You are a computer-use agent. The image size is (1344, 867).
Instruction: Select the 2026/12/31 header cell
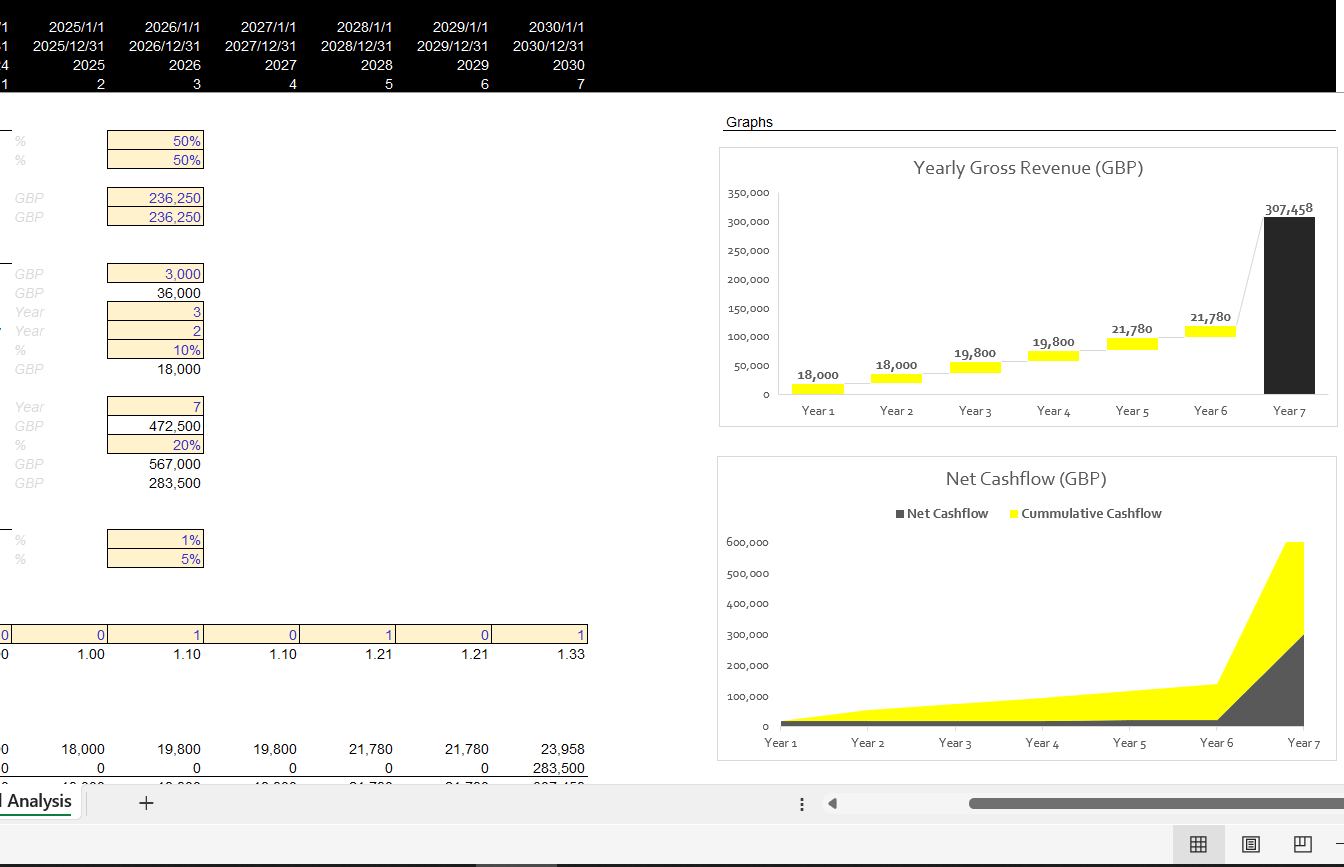[x=156, y=46]
